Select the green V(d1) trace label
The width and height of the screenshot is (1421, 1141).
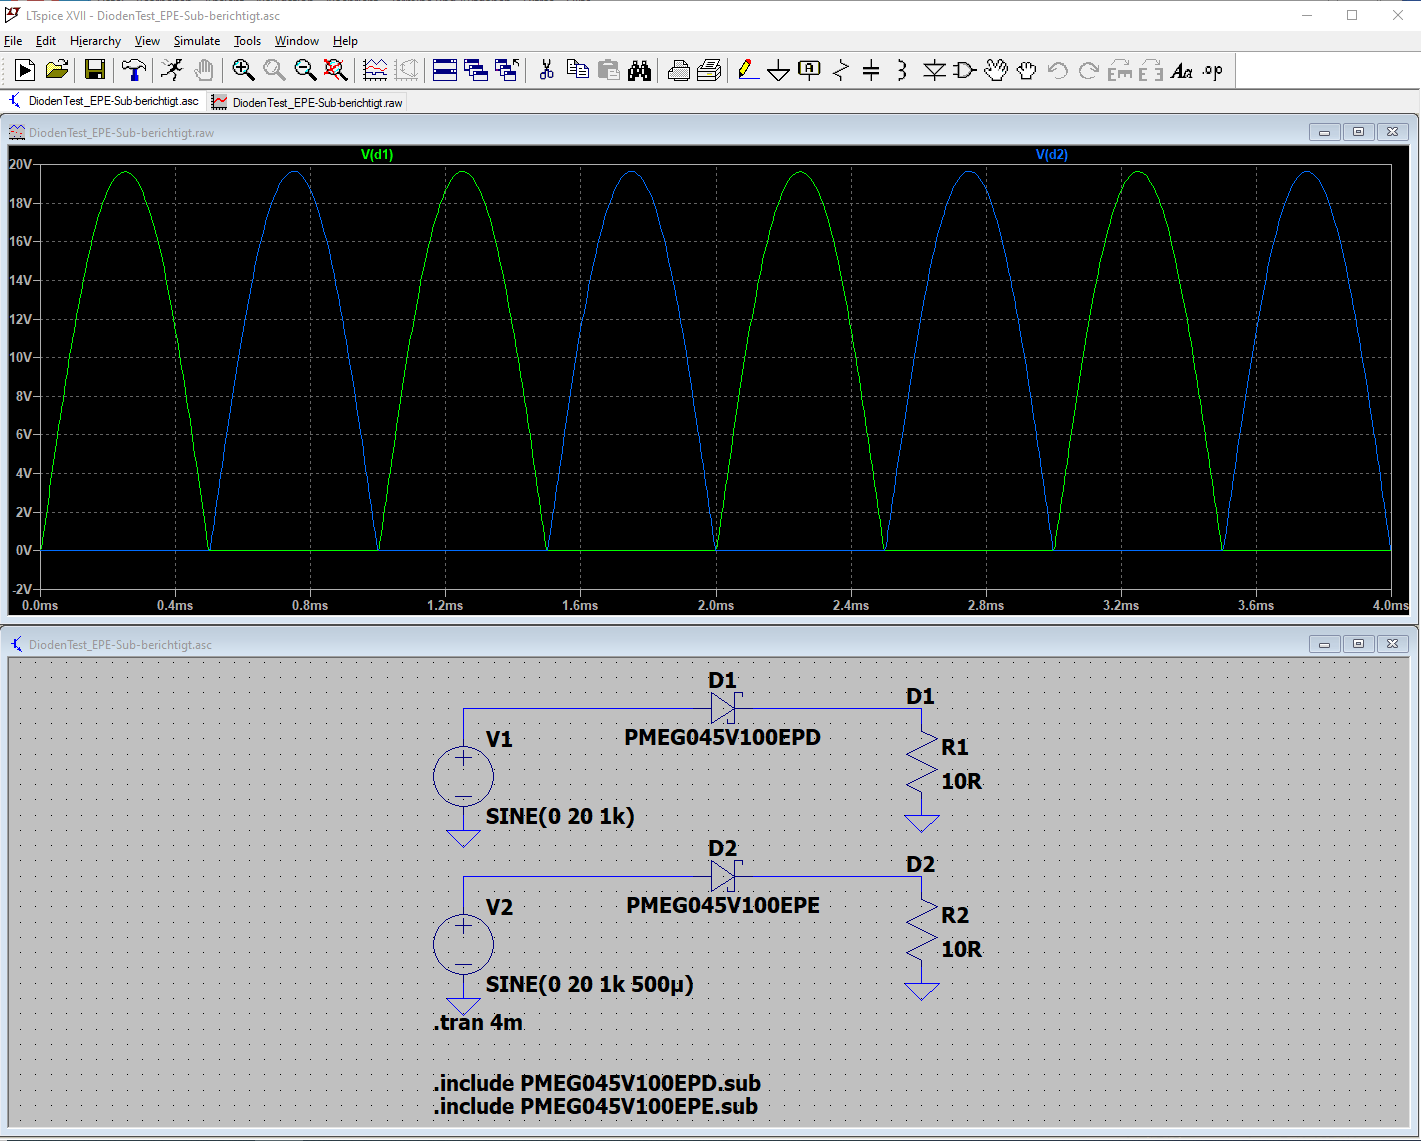coord(376,155)
